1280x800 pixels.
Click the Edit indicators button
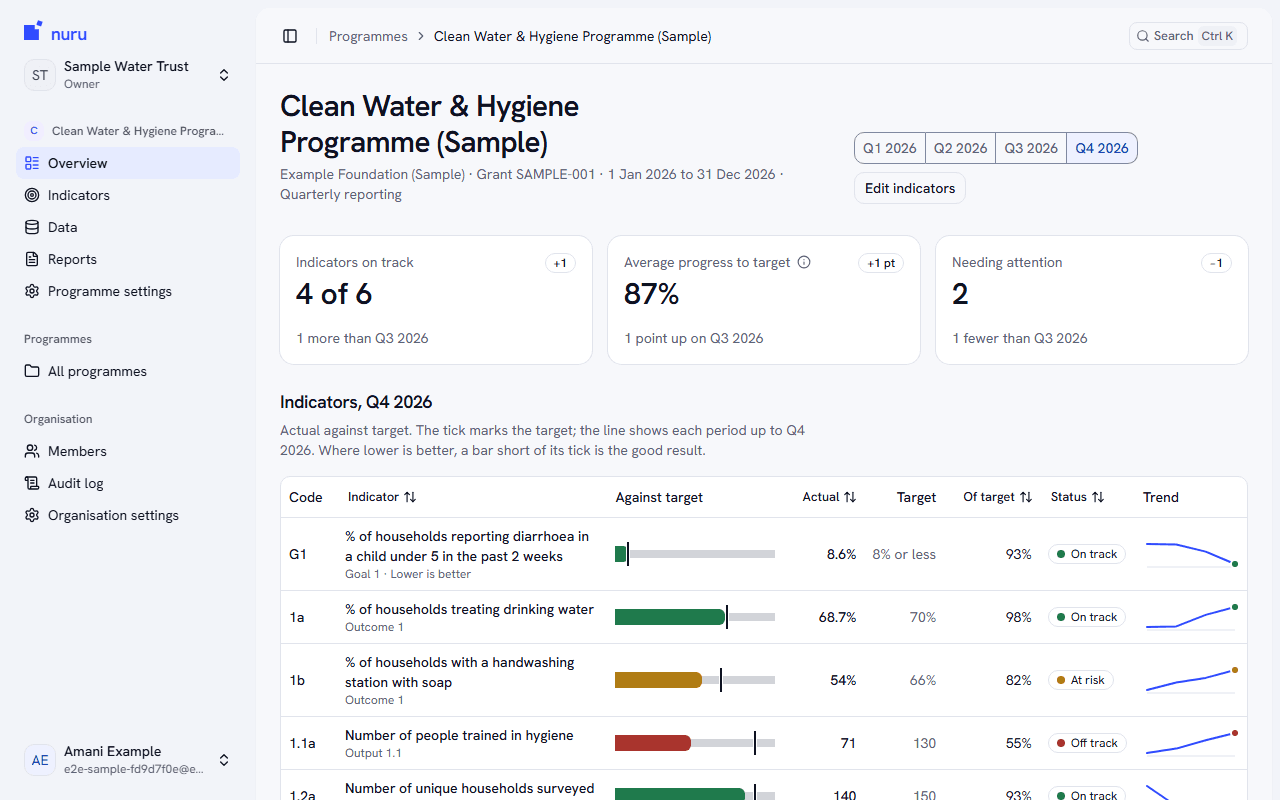pyautogui.click(x=910, y=188)
